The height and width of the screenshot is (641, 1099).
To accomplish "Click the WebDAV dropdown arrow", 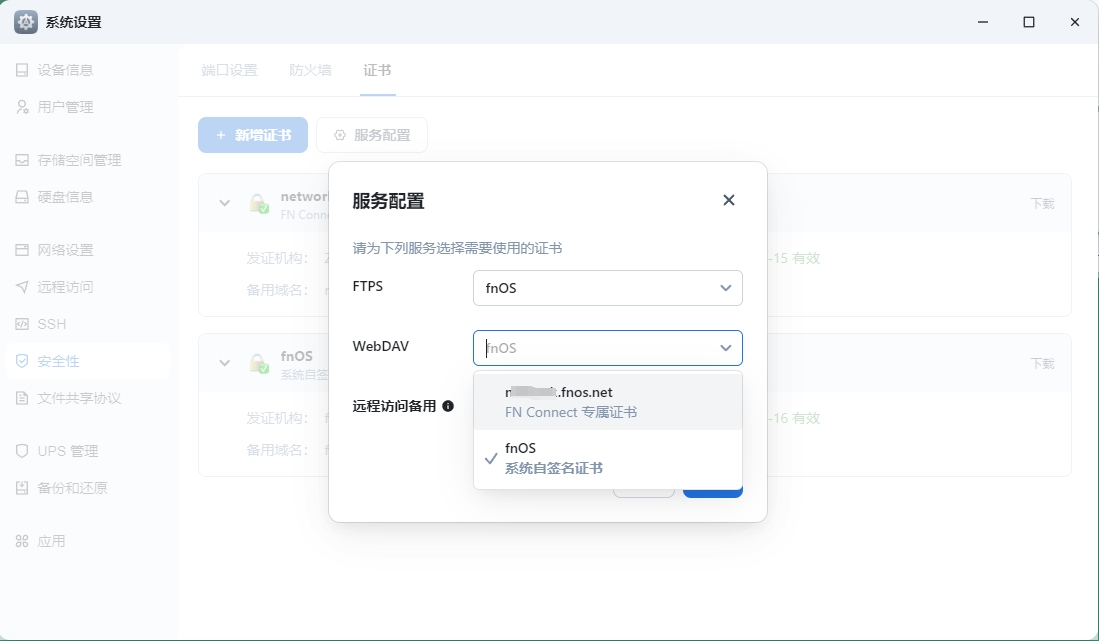I will tap(725, 348).
